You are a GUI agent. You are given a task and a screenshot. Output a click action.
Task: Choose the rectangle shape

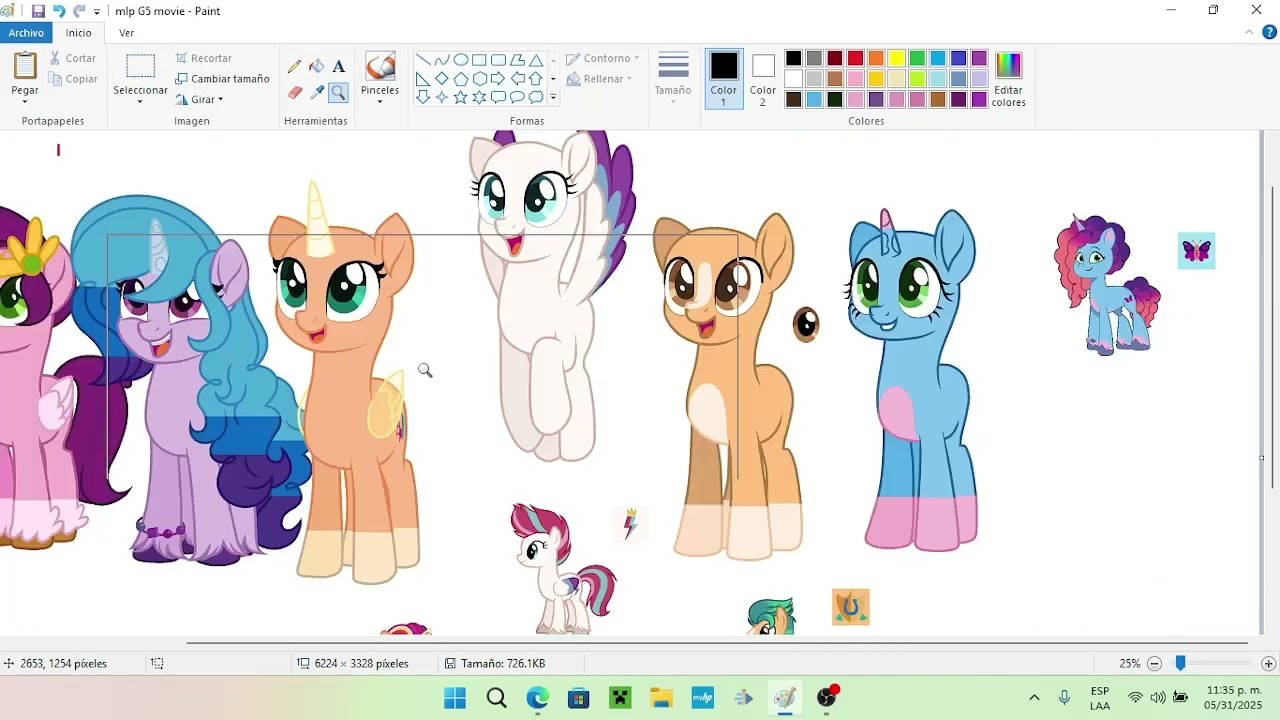coord(479,60)
